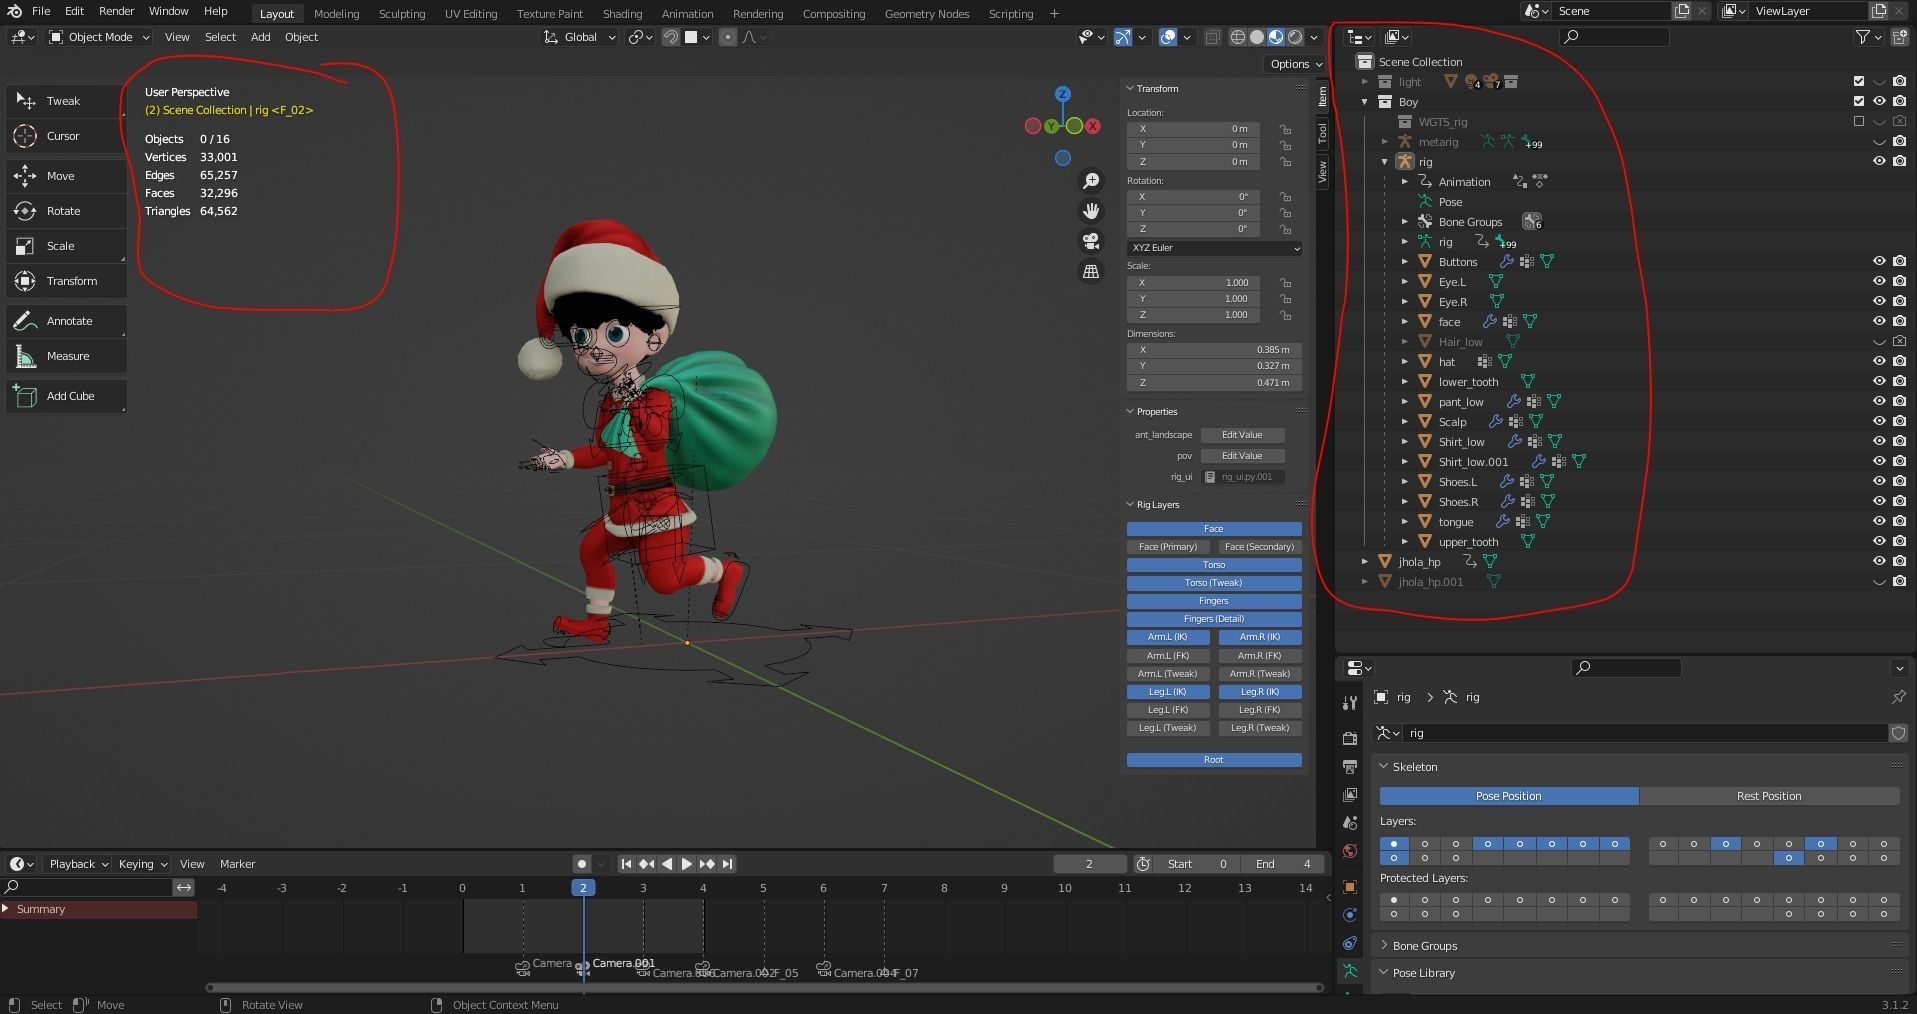Click the Dimensions Z value field

(x=1214, y=383)
